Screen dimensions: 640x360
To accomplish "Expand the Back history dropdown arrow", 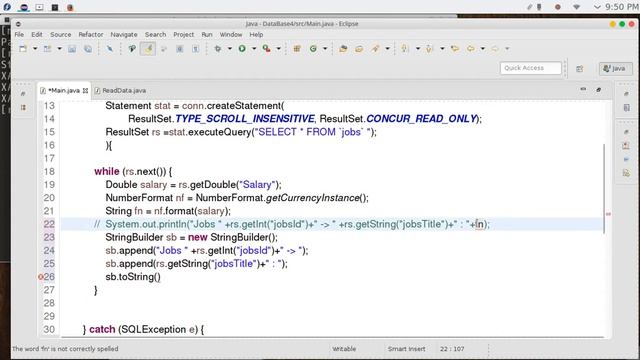I will coord(483,49).
